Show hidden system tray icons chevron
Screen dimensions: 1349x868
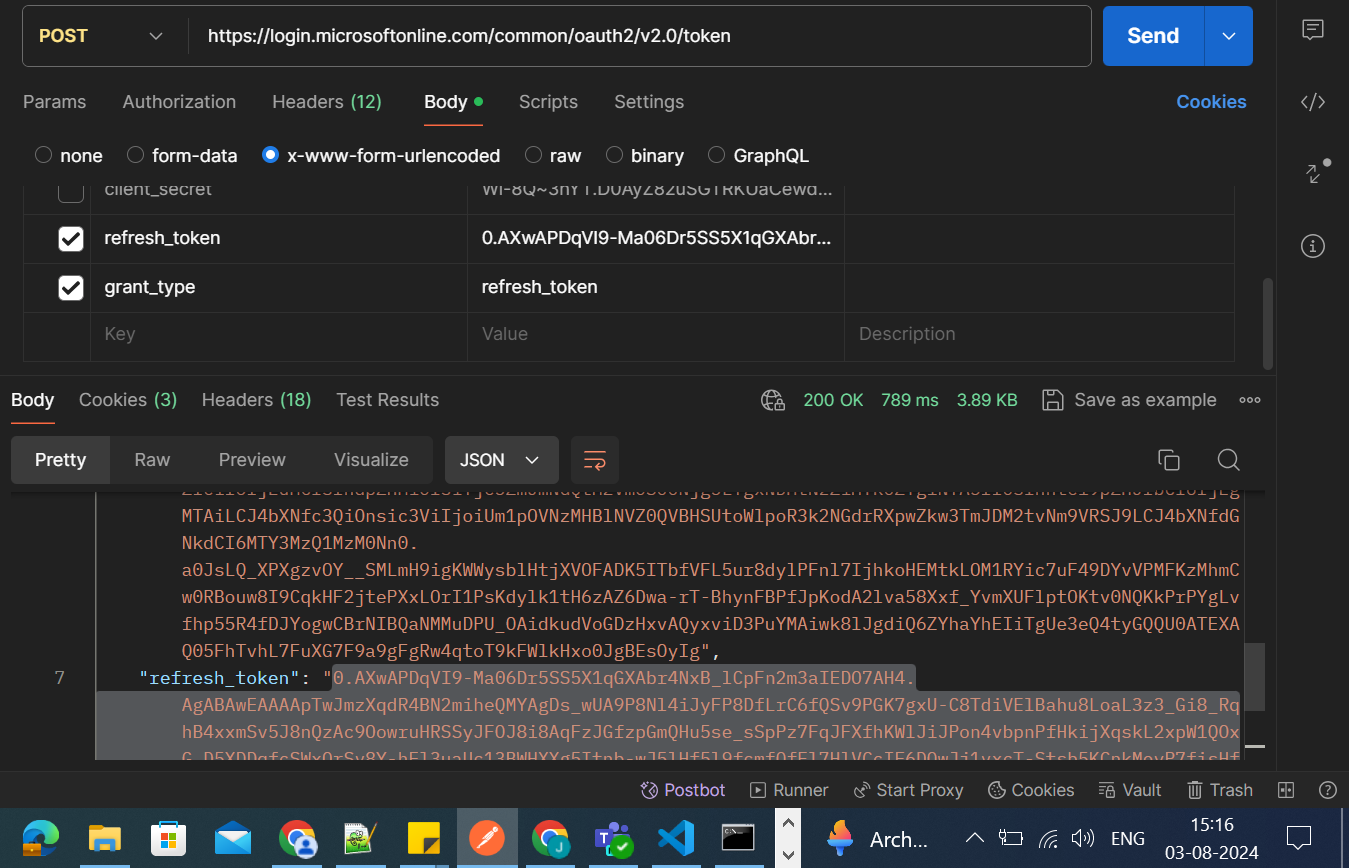tap(973, 838)
